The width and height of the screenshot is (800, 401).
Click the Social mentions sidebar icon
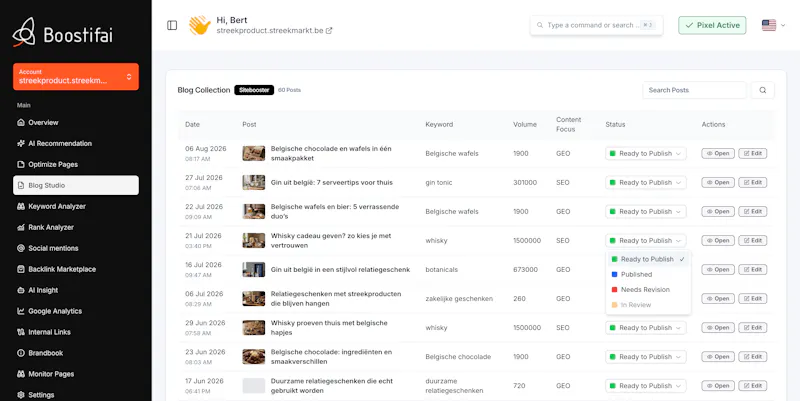pos(21,248)
